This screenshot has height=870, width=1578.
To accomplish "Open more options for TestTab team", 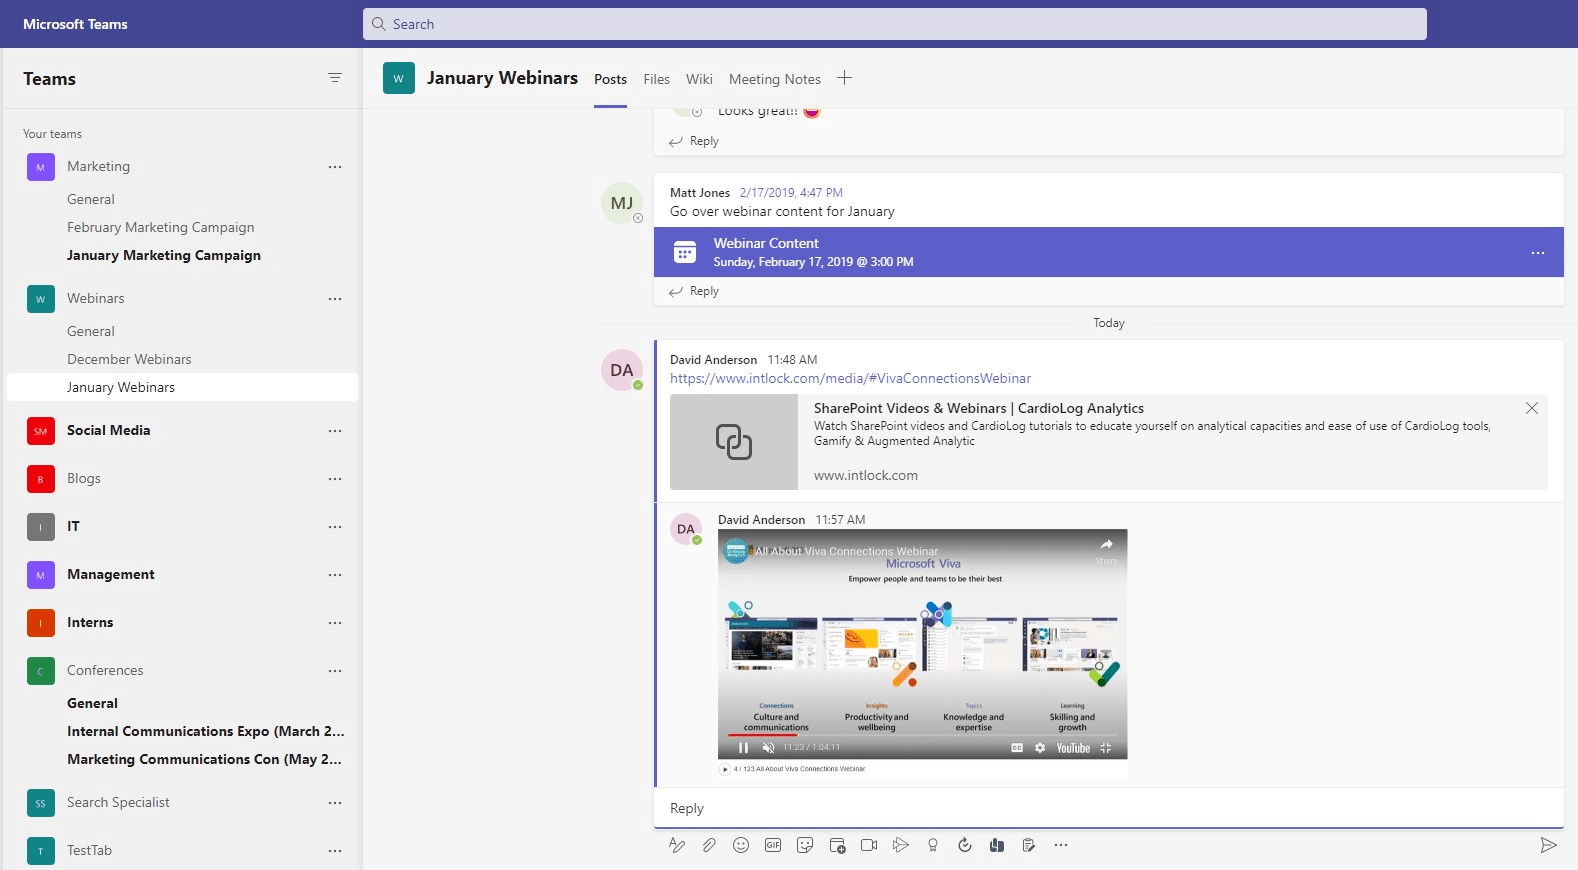I will point(335,851).
